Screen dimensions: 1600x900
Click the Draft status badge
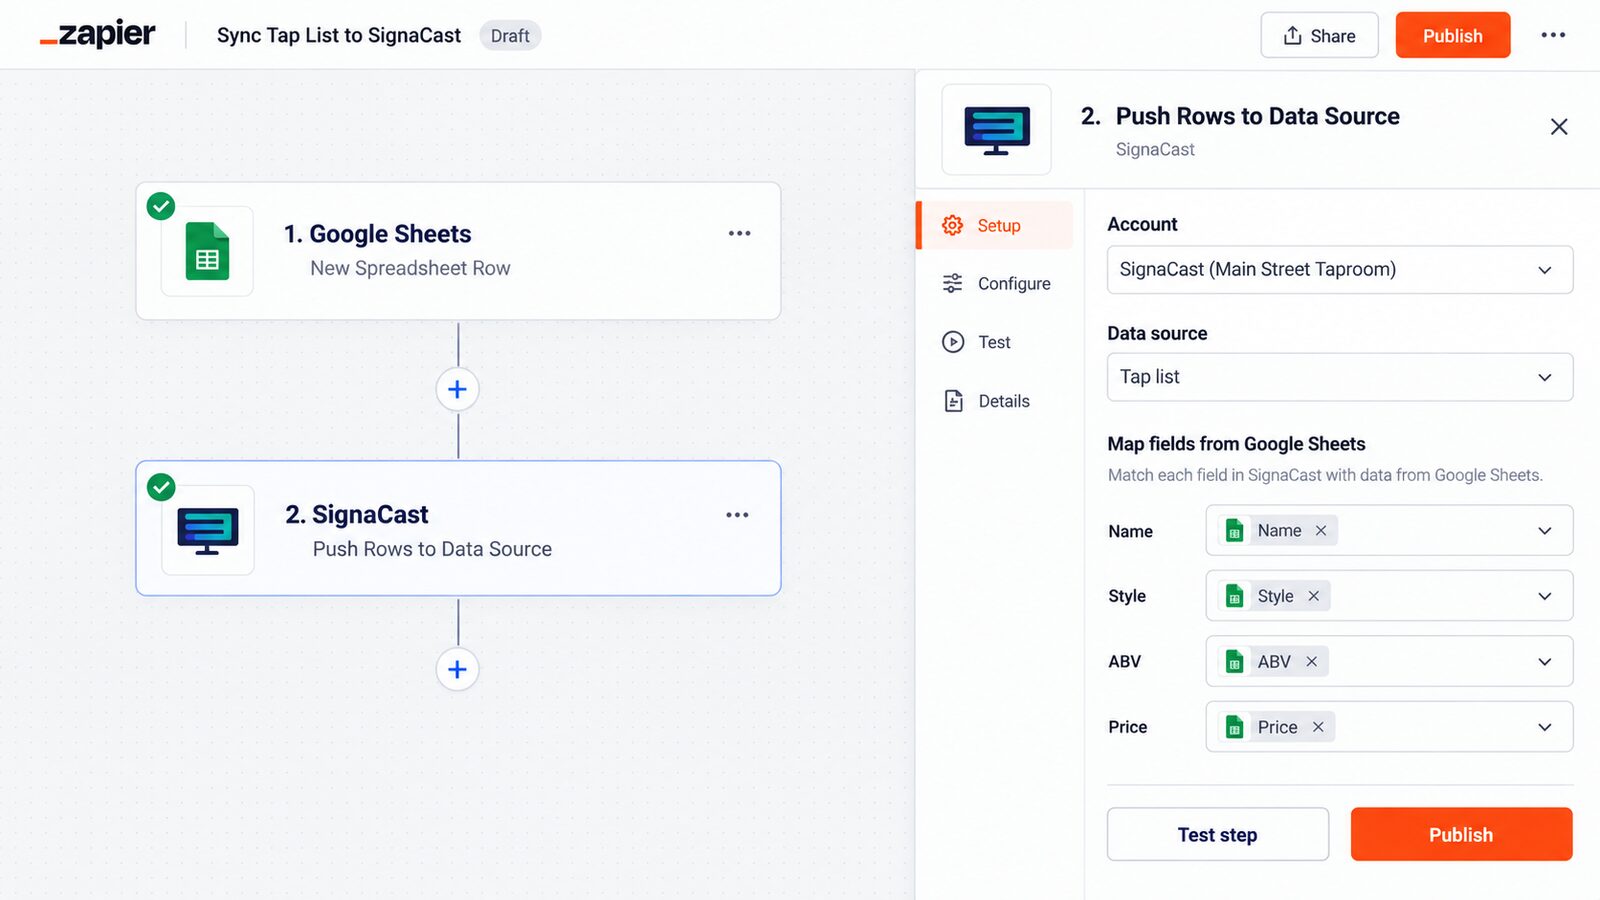click(510, 36)
